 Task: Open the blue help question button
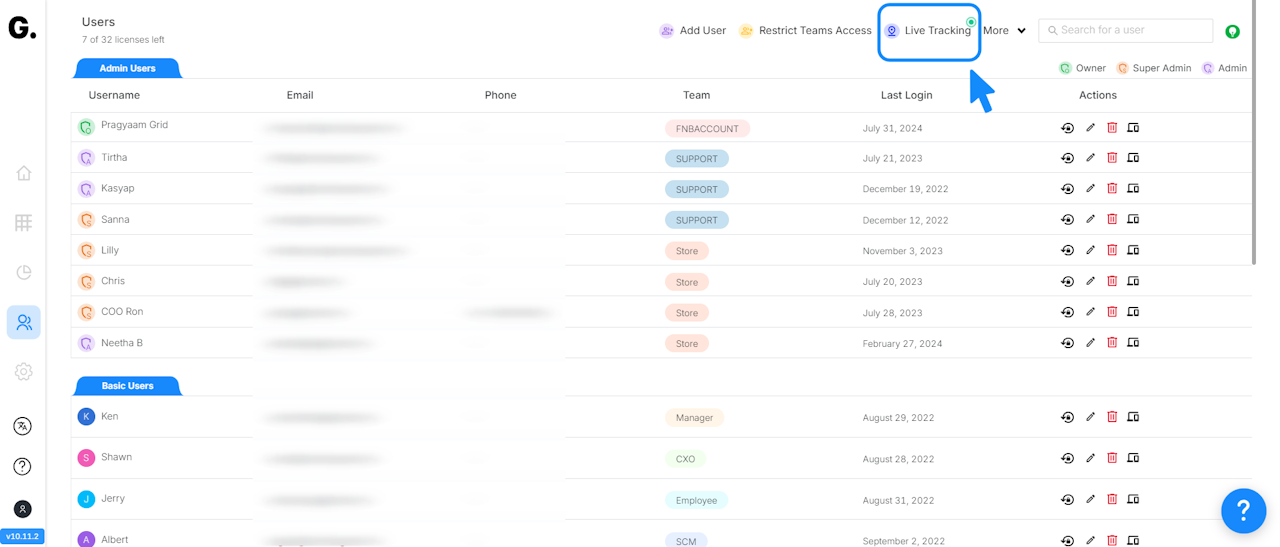(1243, 511)
